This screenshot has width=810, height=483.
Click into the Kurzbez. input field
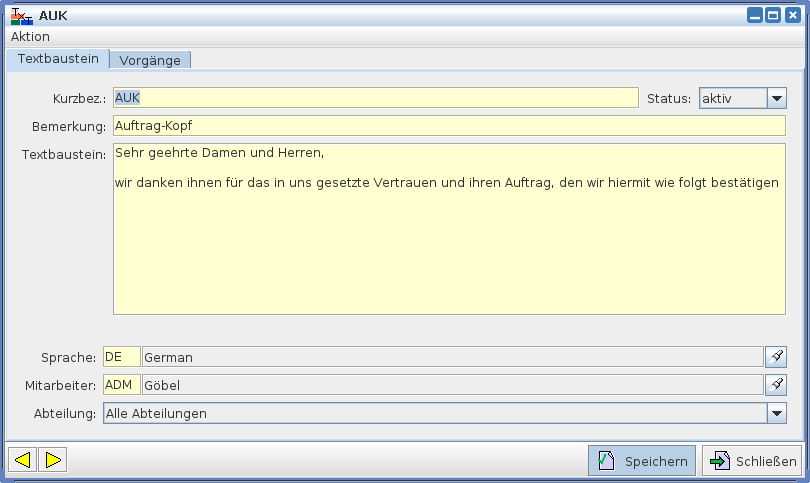[x=375, y=98]
